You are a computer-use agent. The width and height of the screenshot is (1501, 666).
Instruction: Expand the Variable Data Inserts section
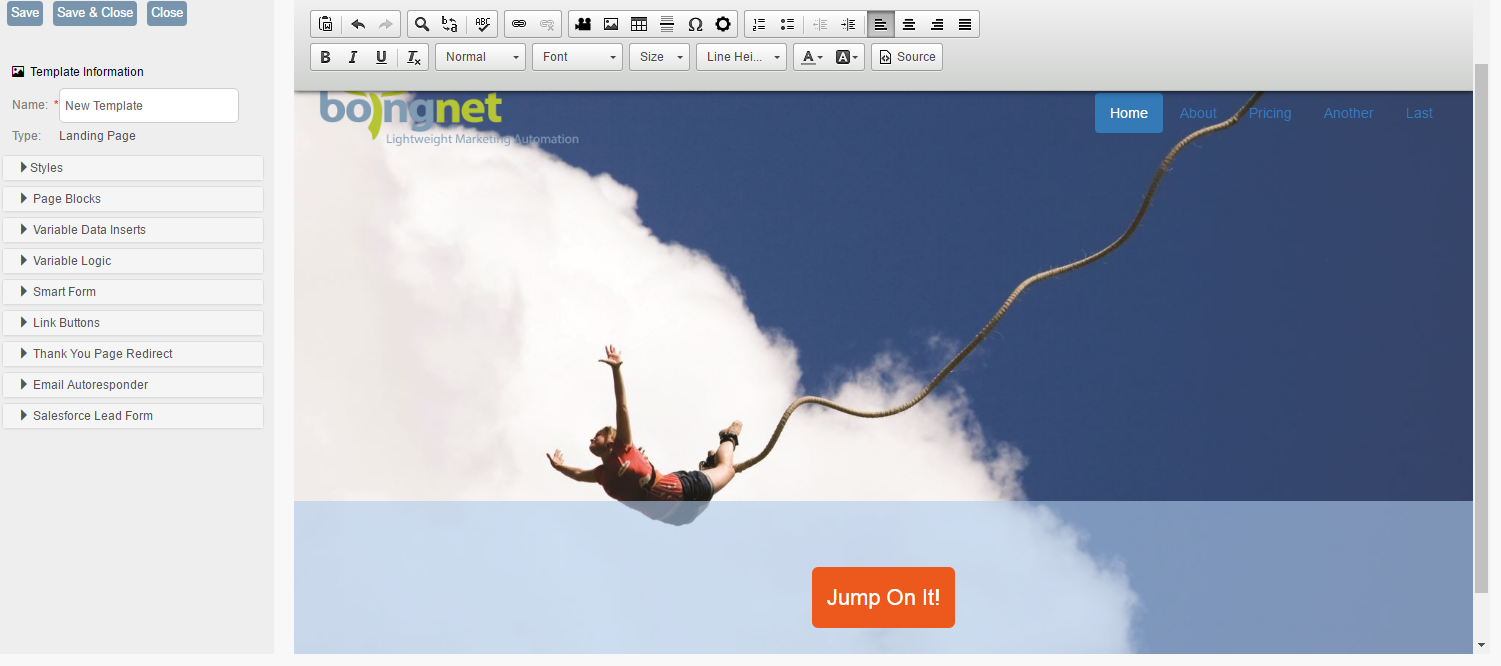pyautogui.click(x=133, y=230)
